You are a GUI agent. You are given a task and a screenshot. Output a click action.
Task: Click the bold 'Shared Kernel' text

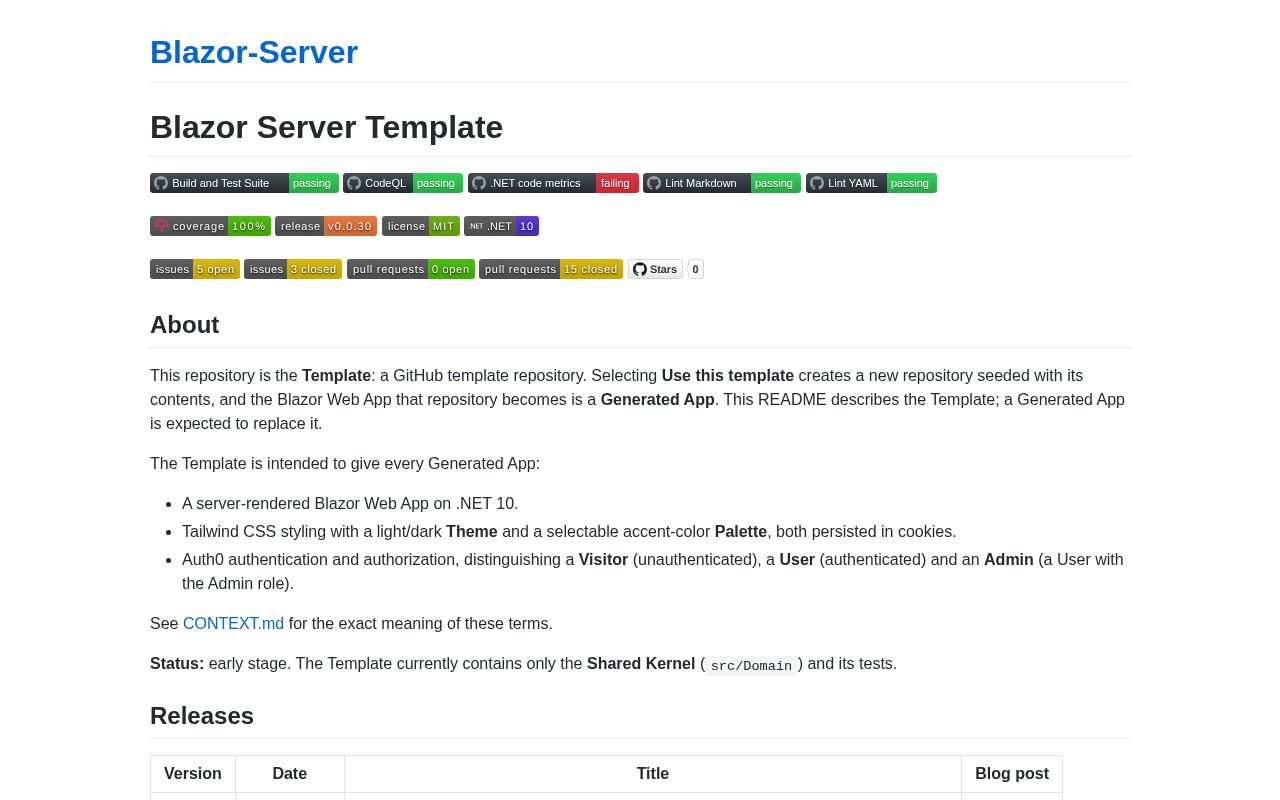click(641, 664)
